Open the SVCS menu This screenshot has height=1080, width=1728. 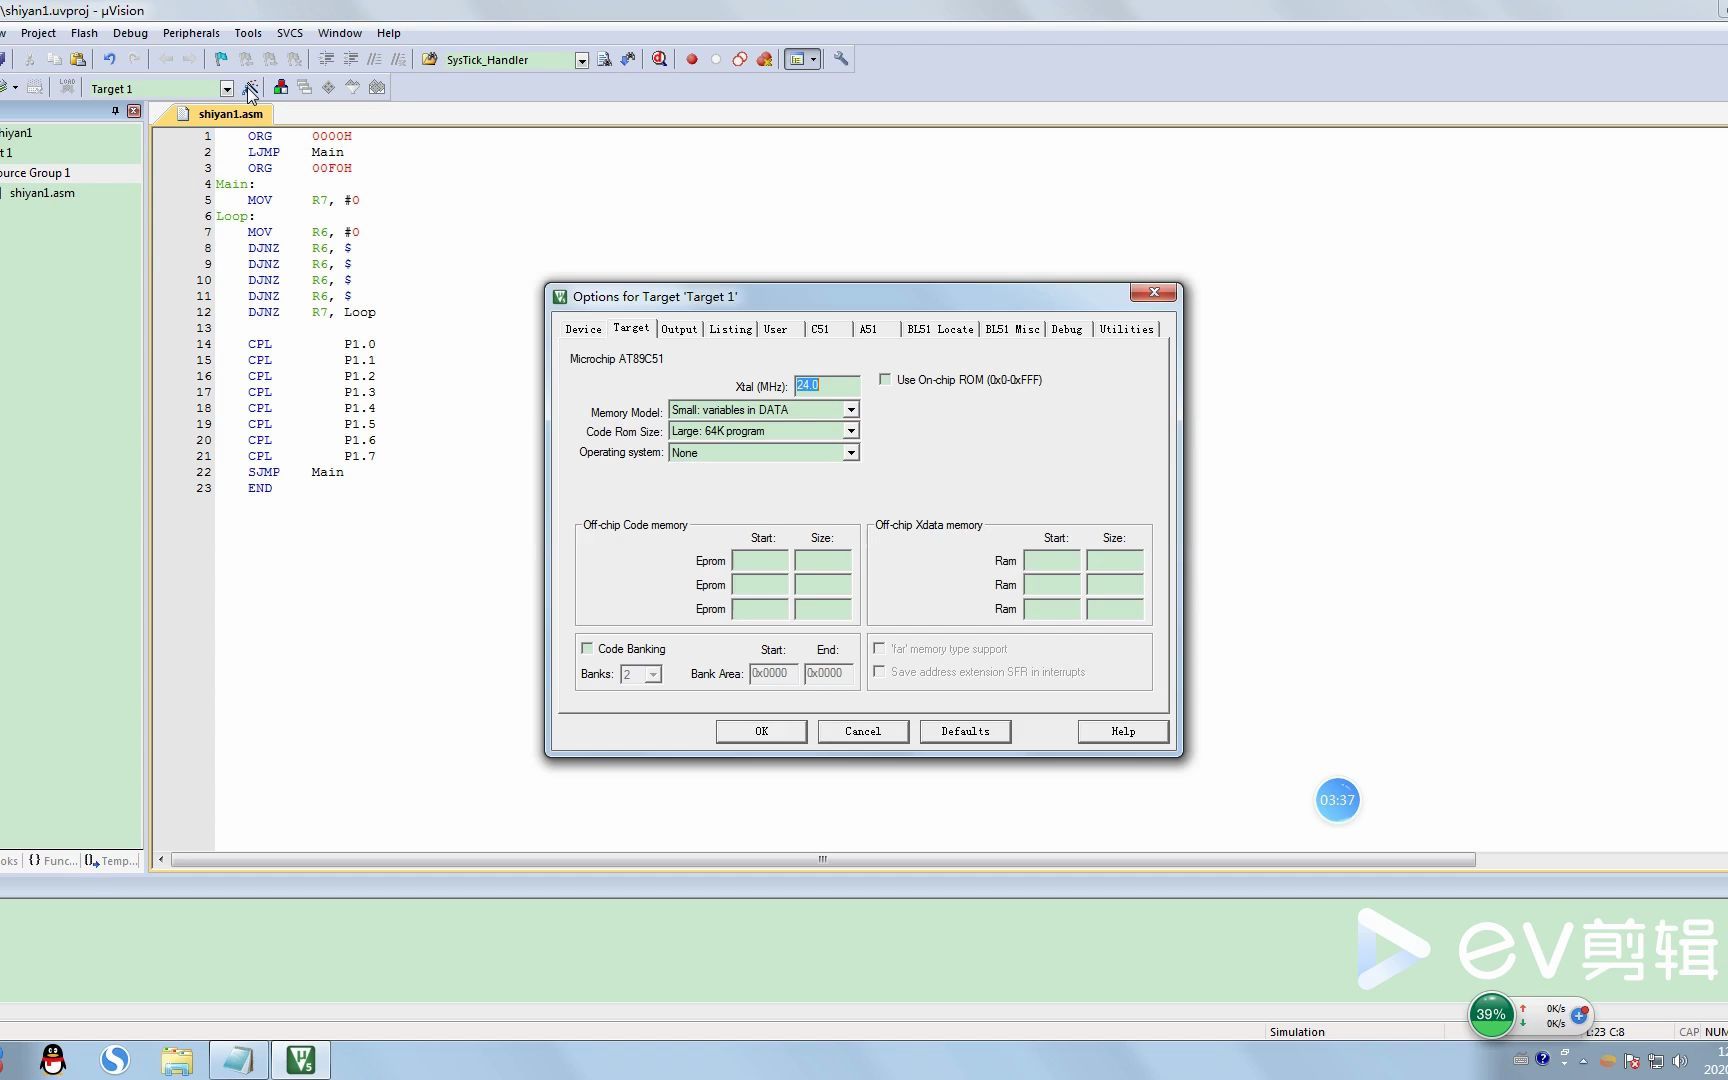pos(290,33)
